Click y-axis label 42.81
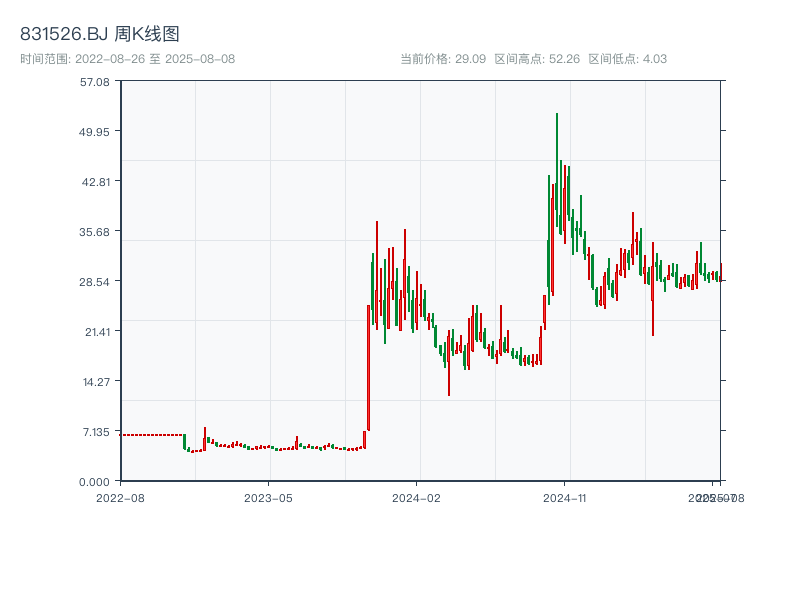 click(x=96, y=182)
